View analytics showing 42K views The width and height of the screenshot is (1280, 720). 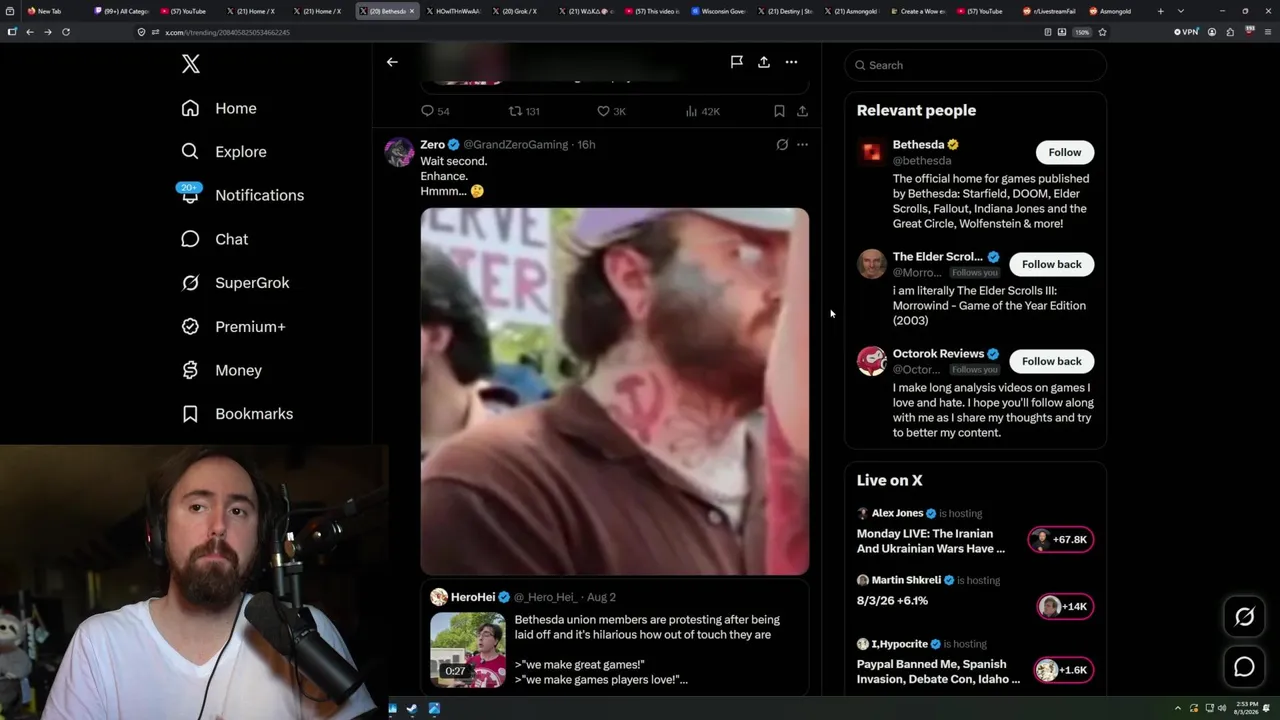(702, 111)
